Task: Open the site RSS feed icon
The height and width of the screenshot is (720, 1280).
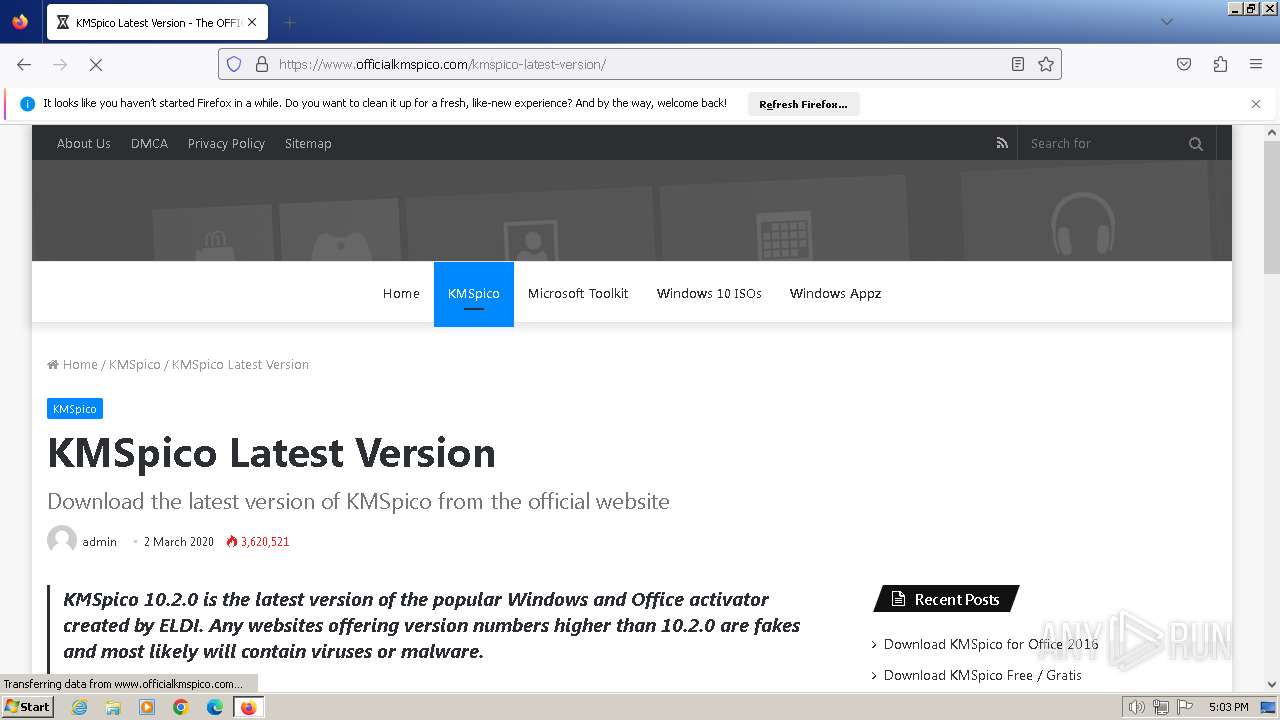Action: coord(1002,143)
